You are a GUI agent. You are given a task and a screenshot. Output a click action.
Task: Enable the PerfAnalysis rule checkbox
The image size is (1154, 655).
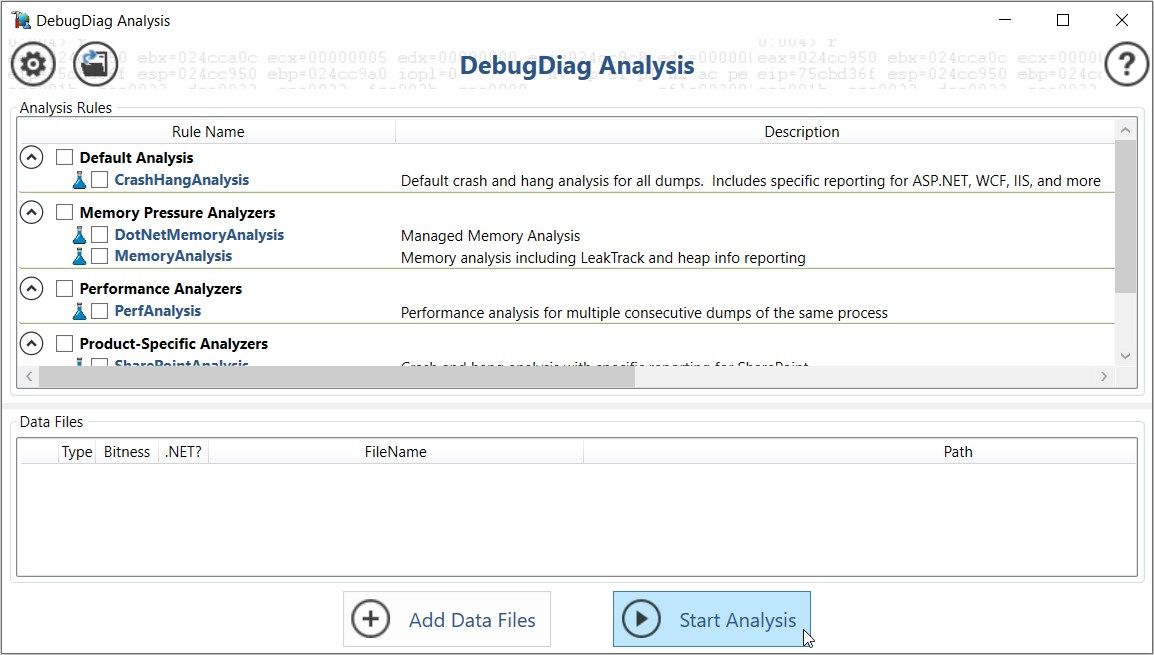tap(99, 311)
